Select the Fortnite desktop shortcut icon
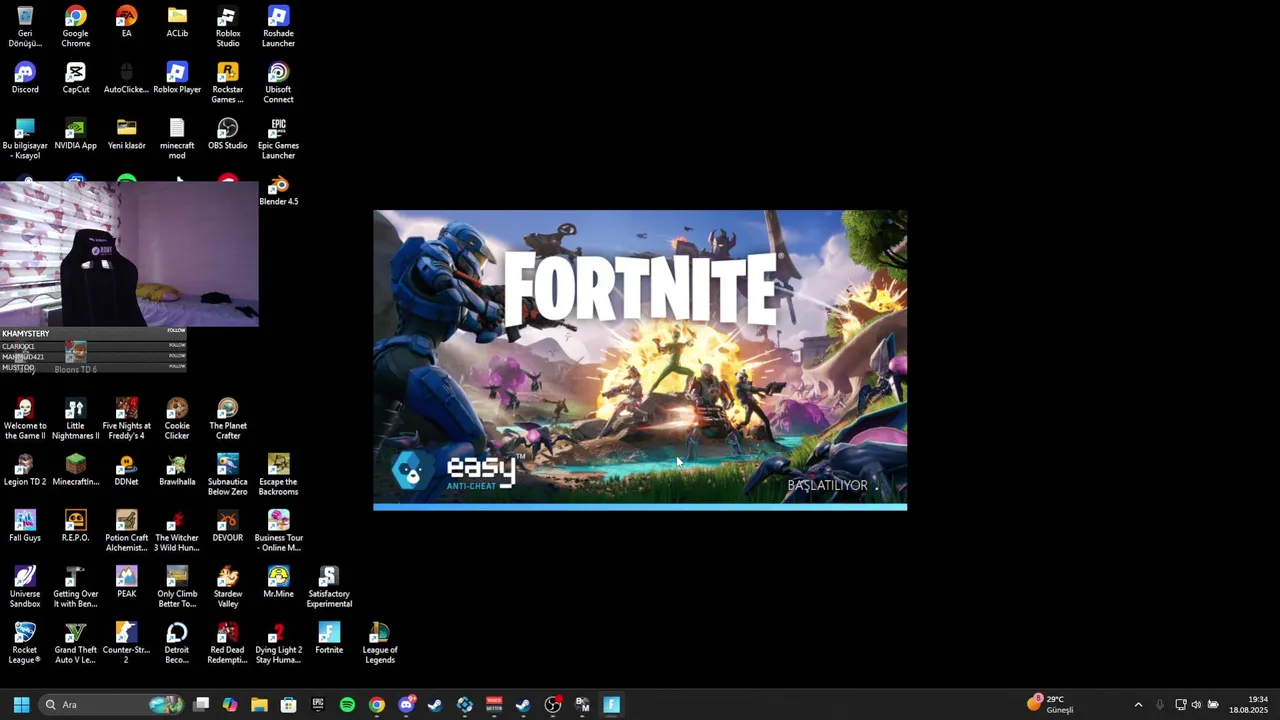The width and height of the screenshot is (1280, 720). point(329,638)
